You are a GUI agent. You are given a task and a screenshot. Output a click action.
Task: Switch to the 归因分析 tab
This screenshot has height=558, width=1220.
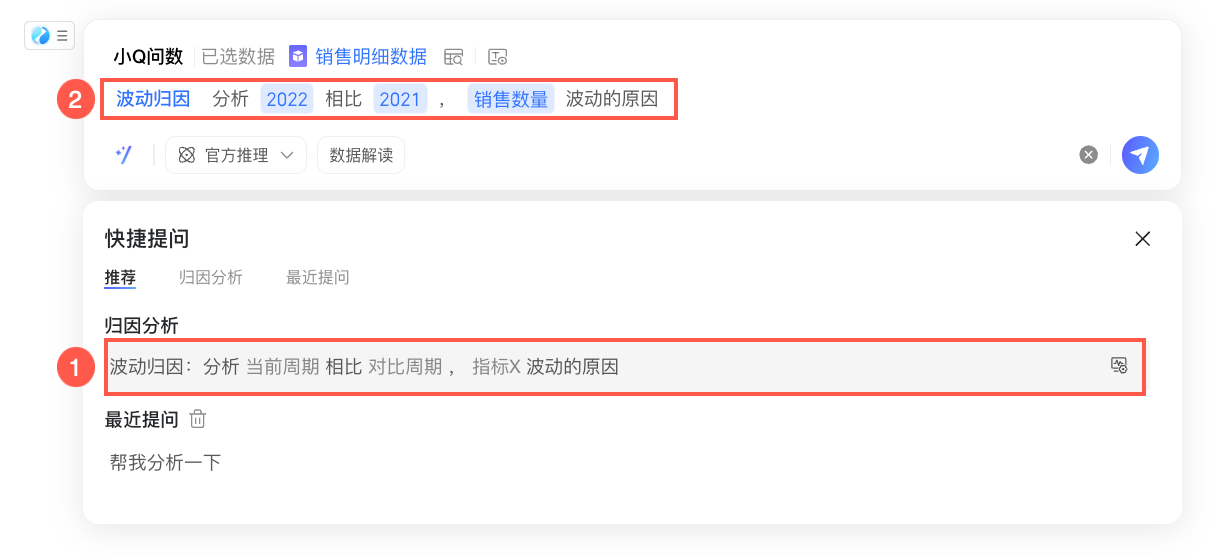click(211, 277)
